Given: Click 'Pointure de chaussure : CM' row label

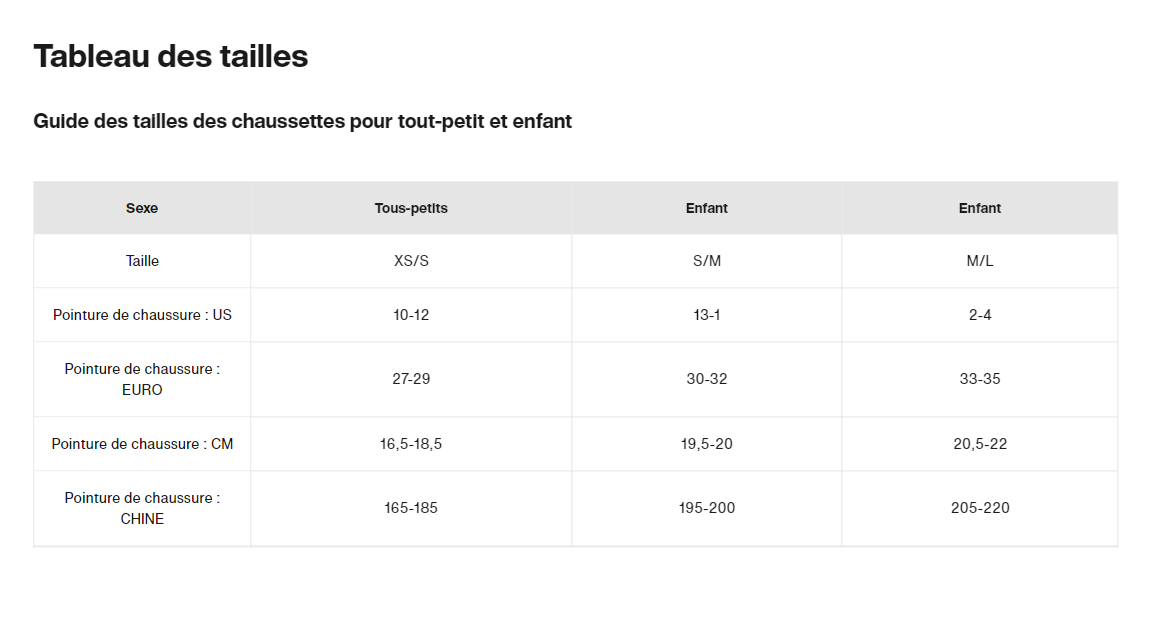Looking at the screenshot, I should point(142,444).
